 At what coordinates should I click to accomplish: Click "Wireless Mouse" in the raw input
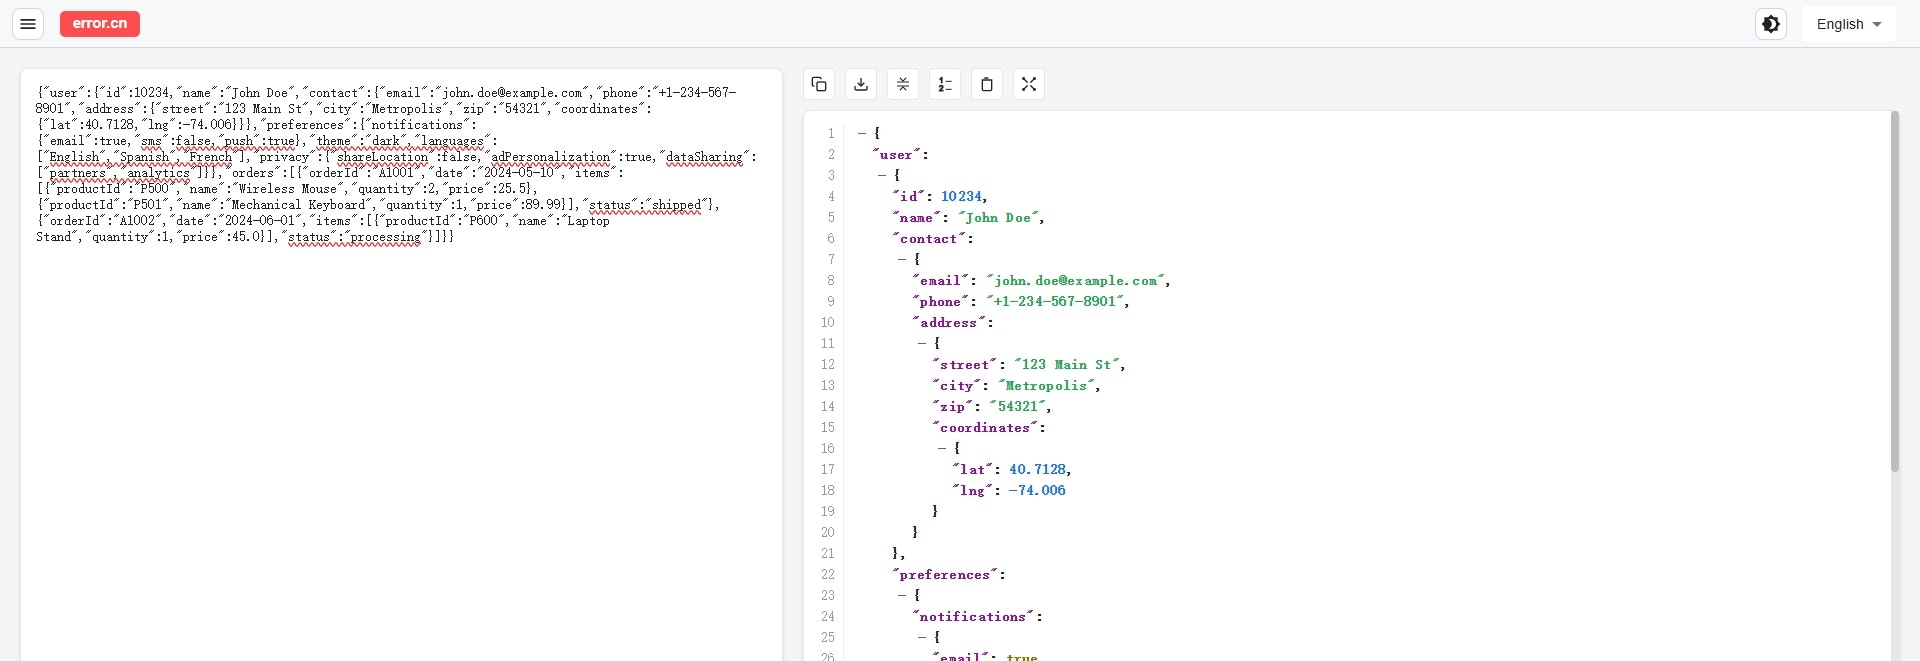[x=287, y=189]
